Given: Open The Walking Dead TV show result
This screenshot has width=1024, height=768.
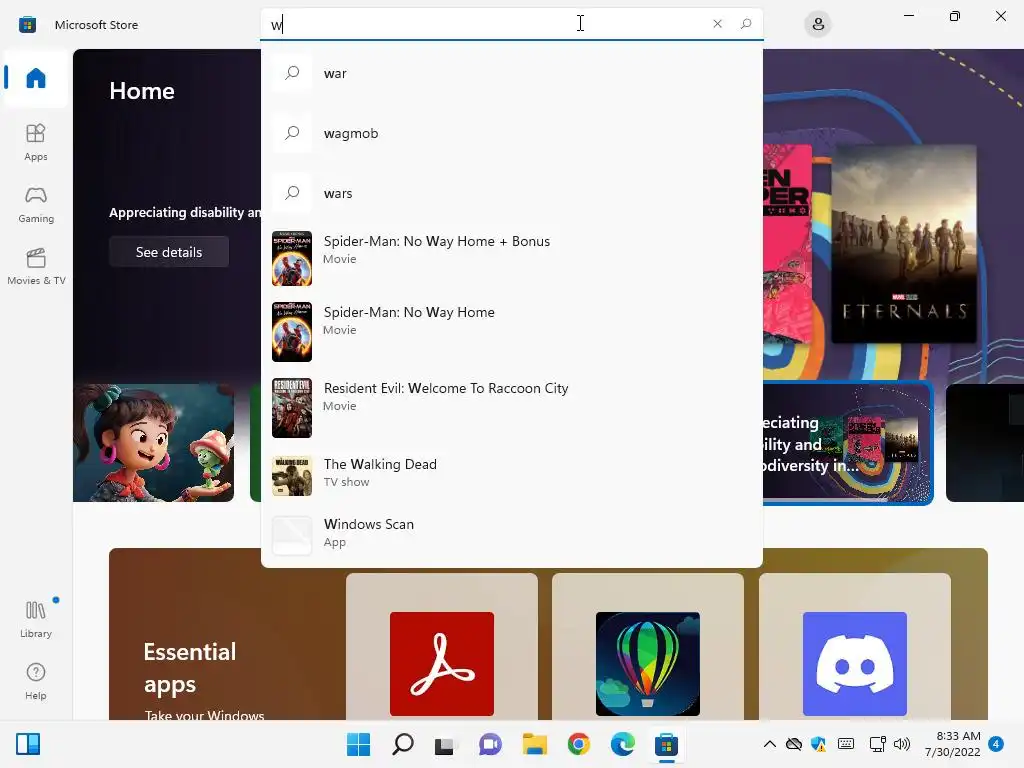Looking at the screenshot, I should tap(512, 475).
